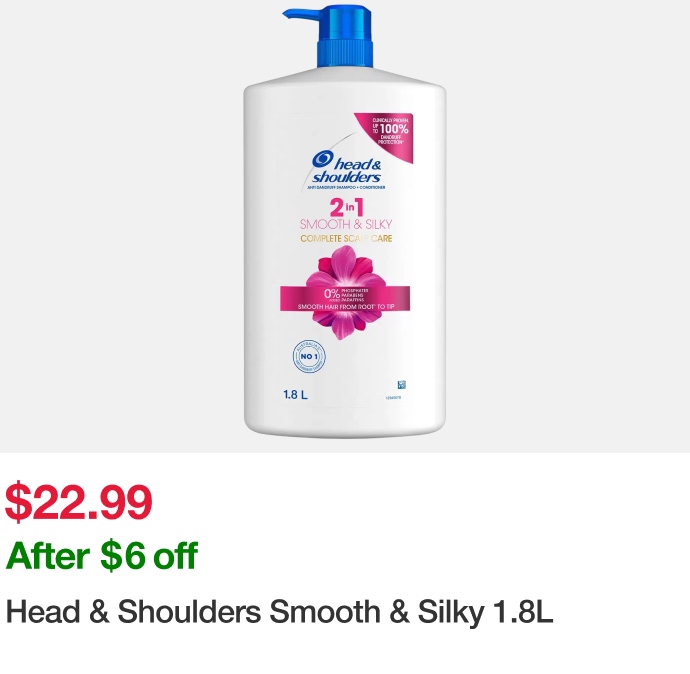Screen dimensions: 690x674
Task: Open Head & Shoulders Smooth & Silky 1.8L title
Action: point(279,612)
